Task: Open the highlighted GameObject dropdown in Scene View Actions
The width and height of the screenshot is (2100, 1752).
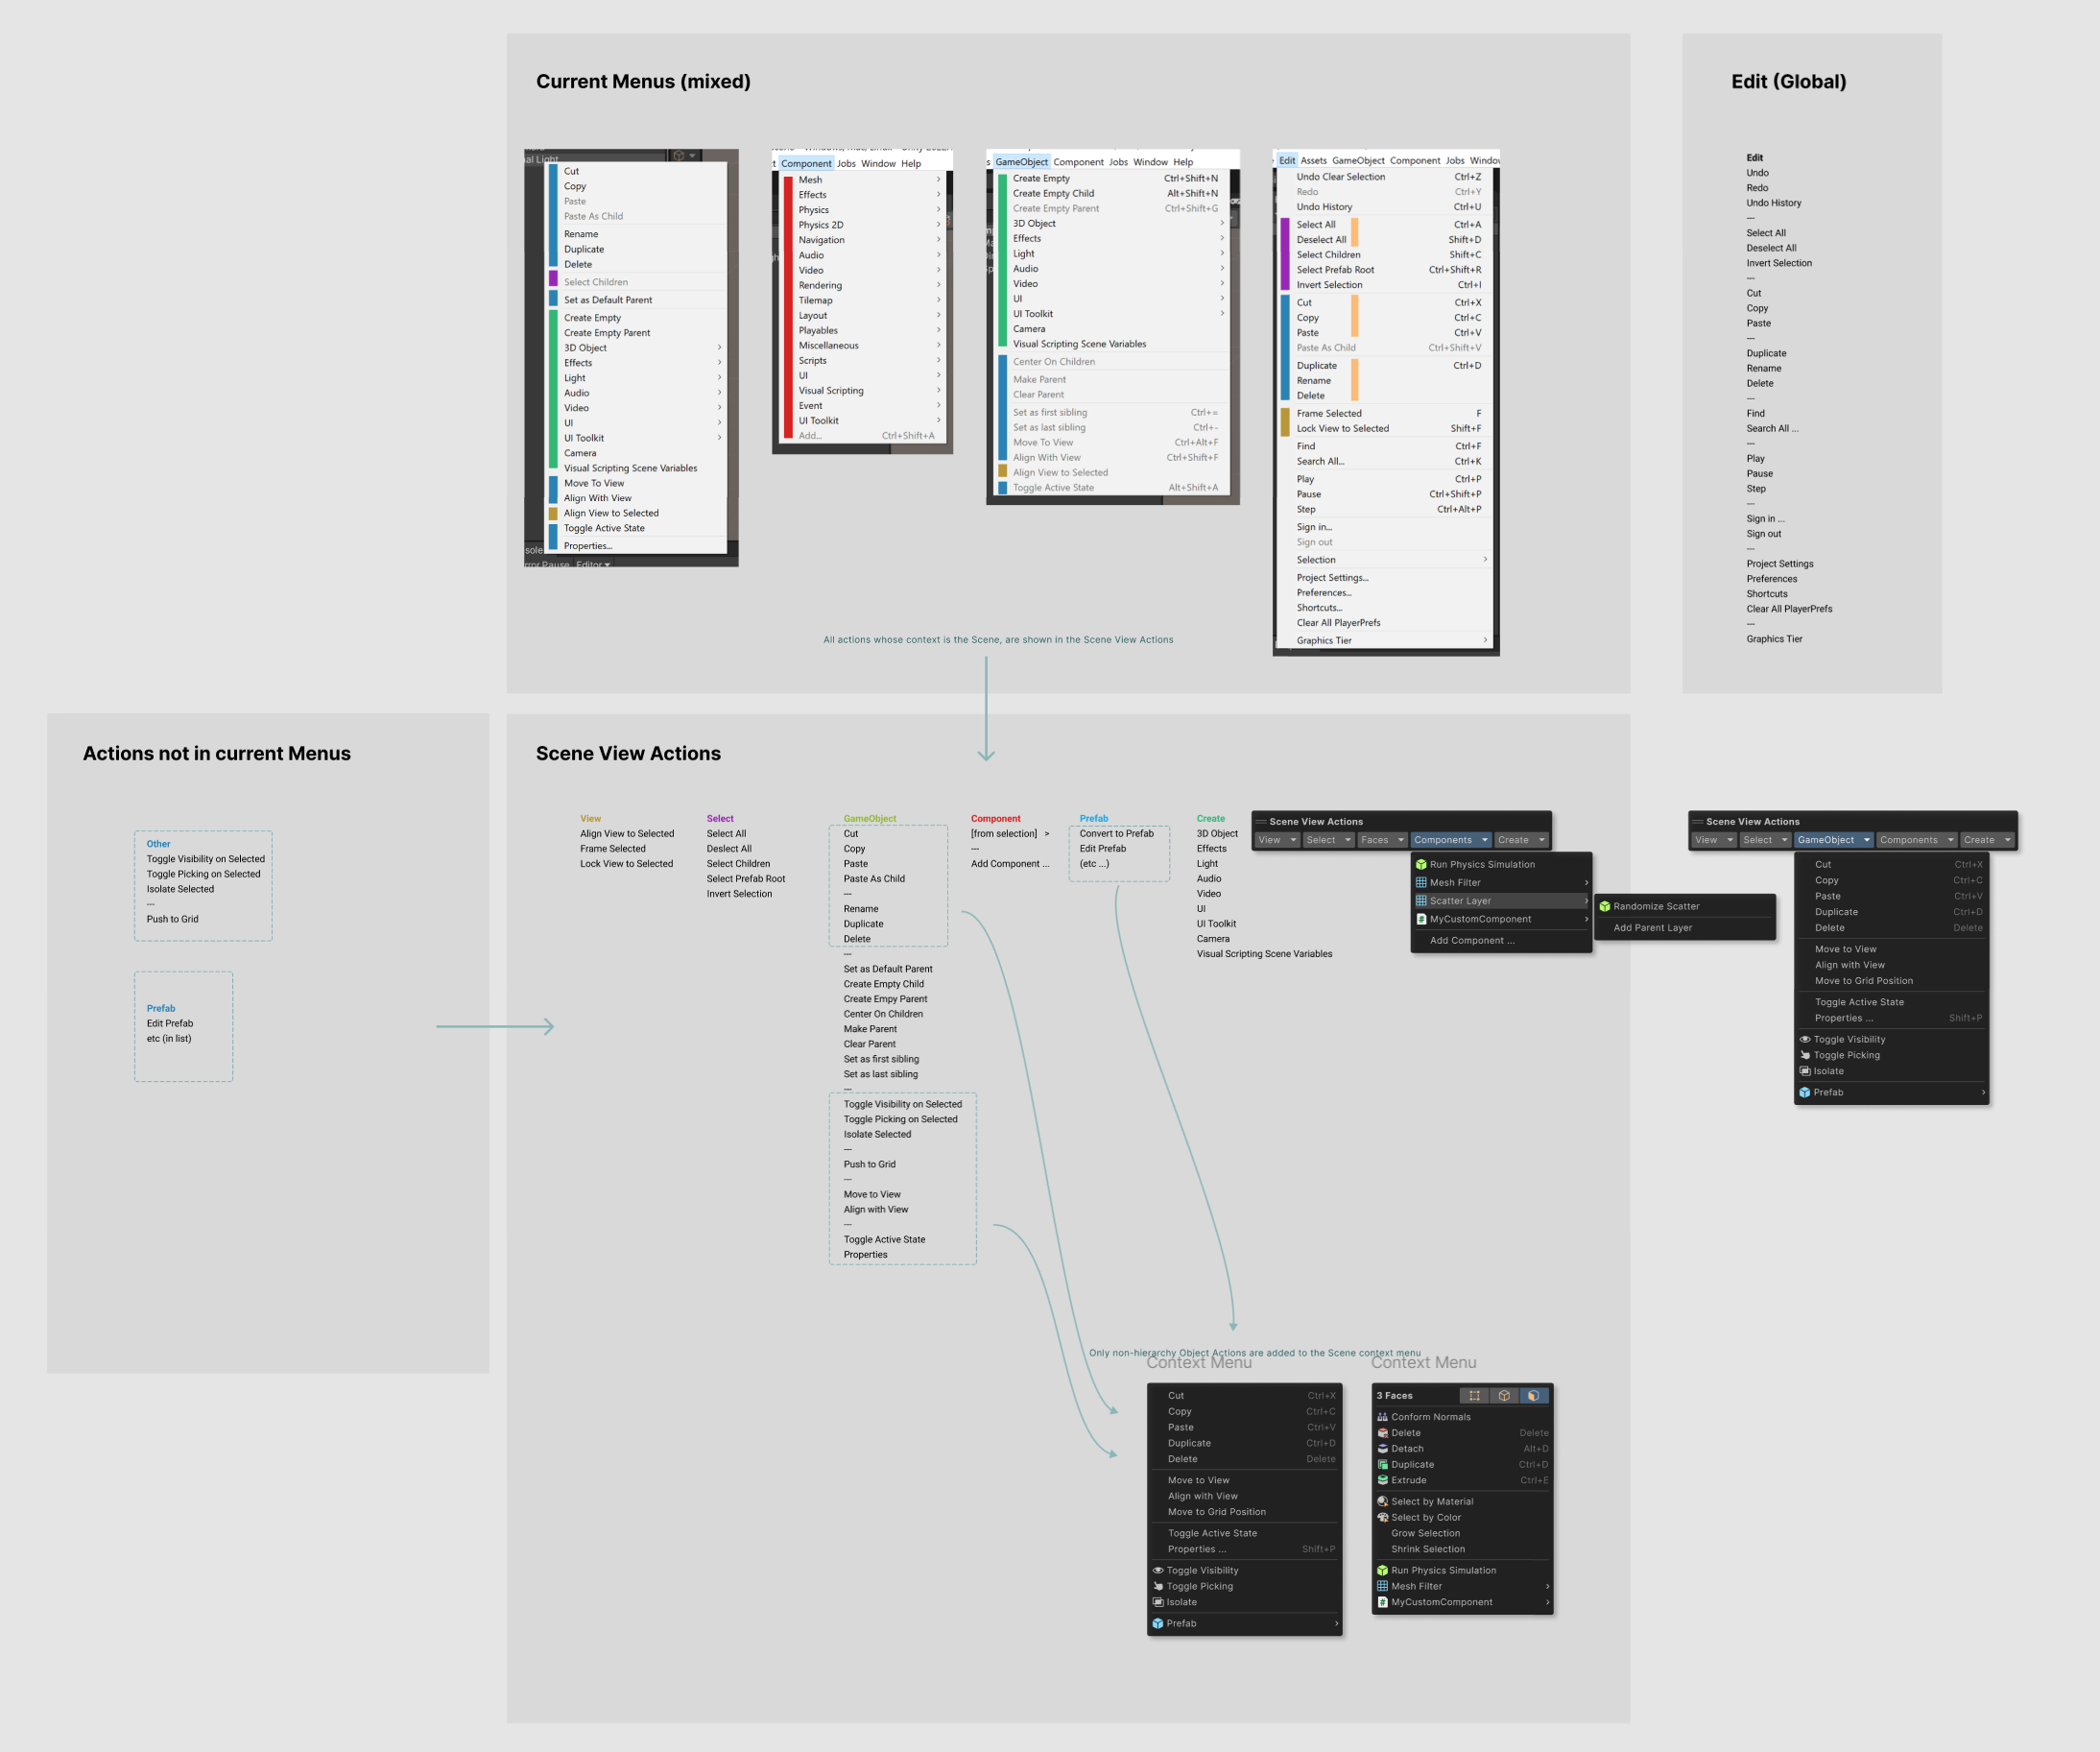Action: tap(1834, 840)
